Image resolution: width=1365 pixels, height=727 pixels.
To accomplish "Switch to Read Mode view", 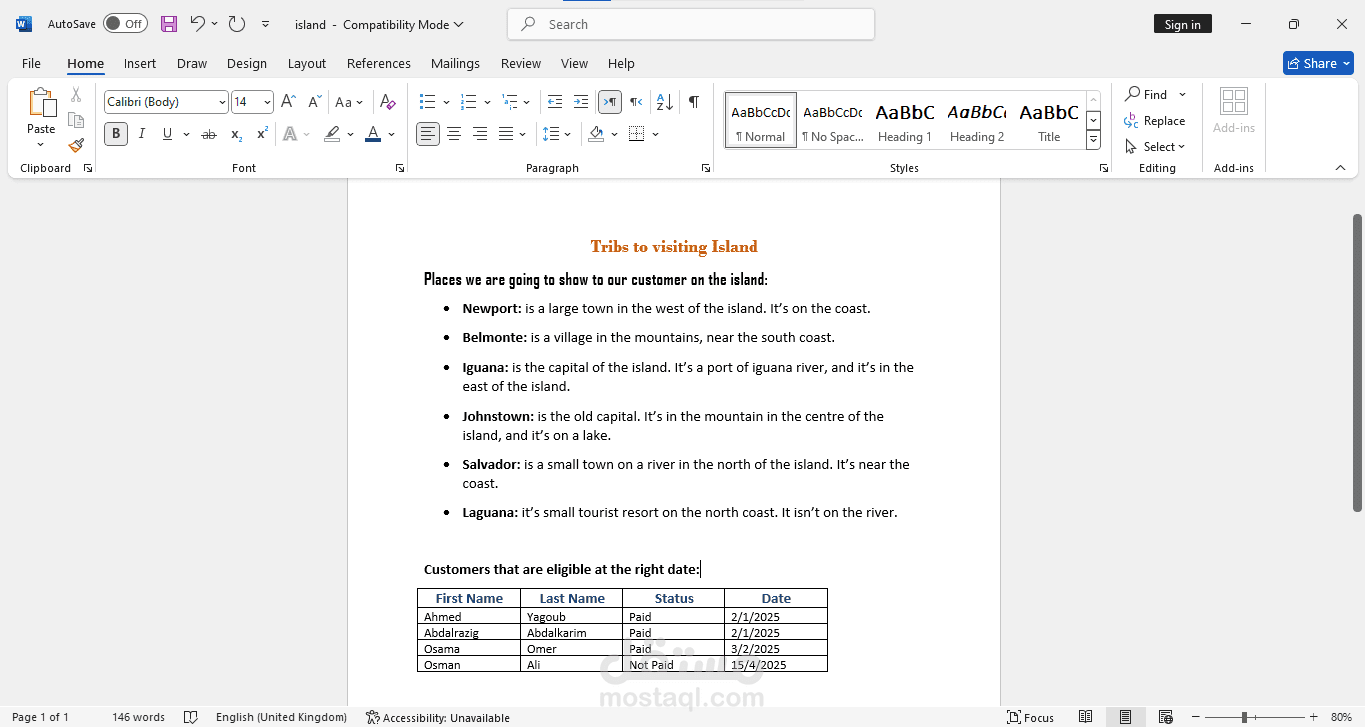I will coord(1086,717).
